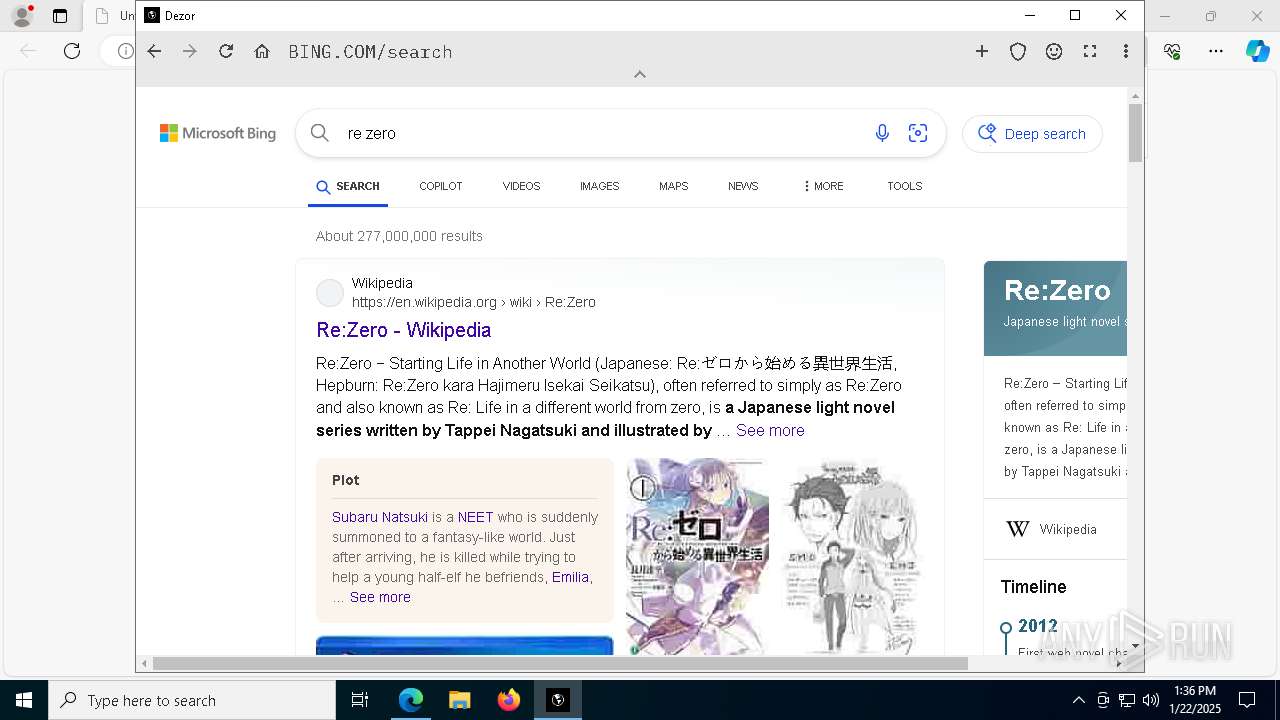Click the Plot card heading
1280x720 pixels.
tap(346, 480)
